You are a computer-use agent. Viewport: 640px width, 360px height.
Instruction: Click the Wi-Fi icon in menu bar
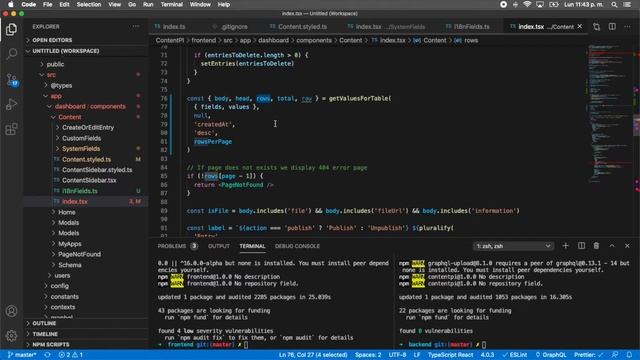[x=527, y=4]
